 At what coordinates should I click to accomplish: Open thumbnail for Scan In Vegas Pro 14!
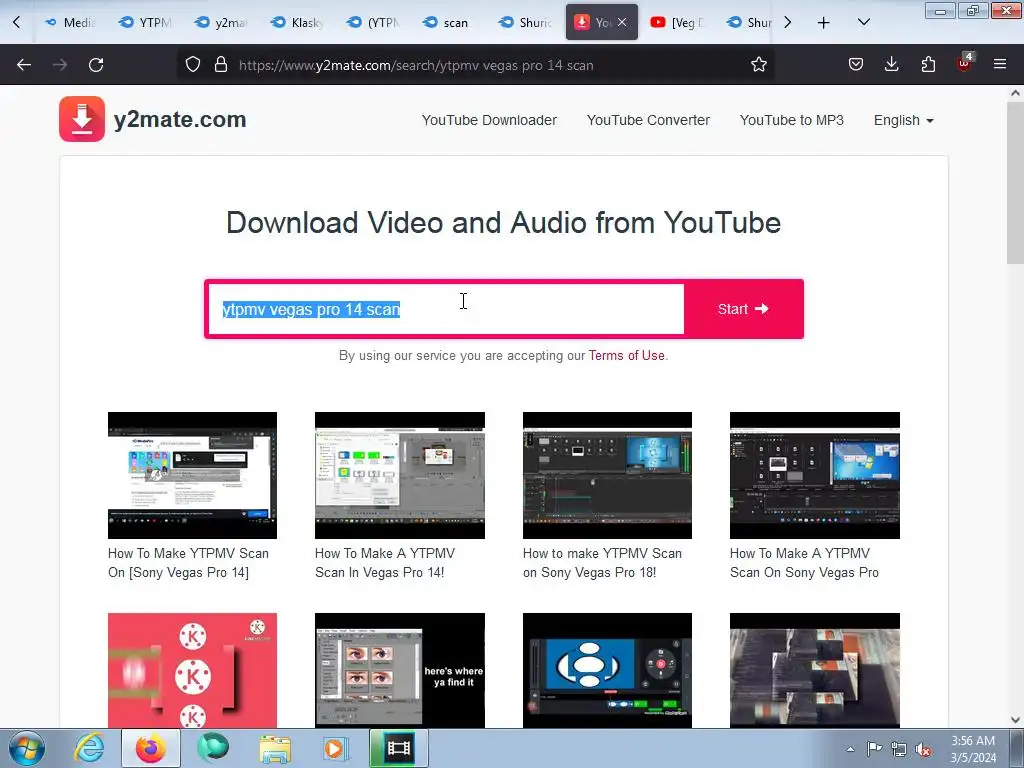coord(400,475)
